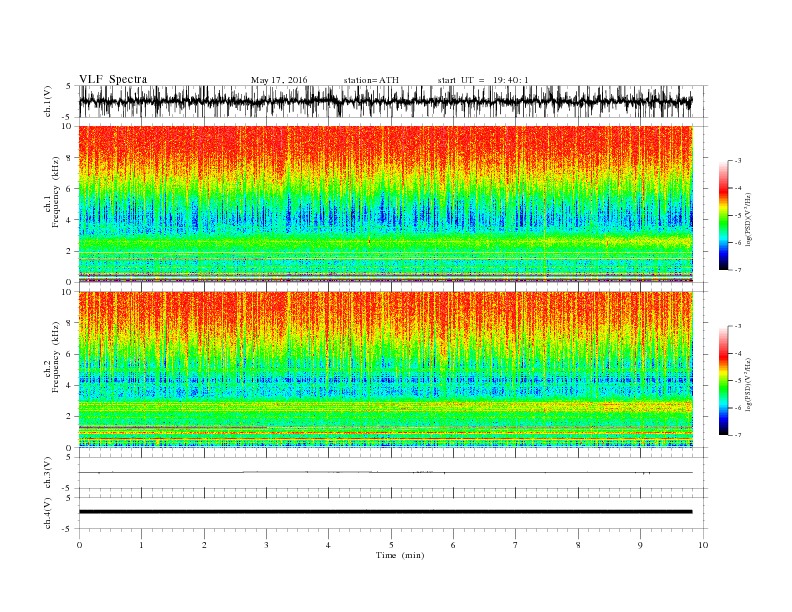This screenshot has width=792, height=612.
Task: Click the upper PSD colorbar next to ch.1
Action: point(723,215)
